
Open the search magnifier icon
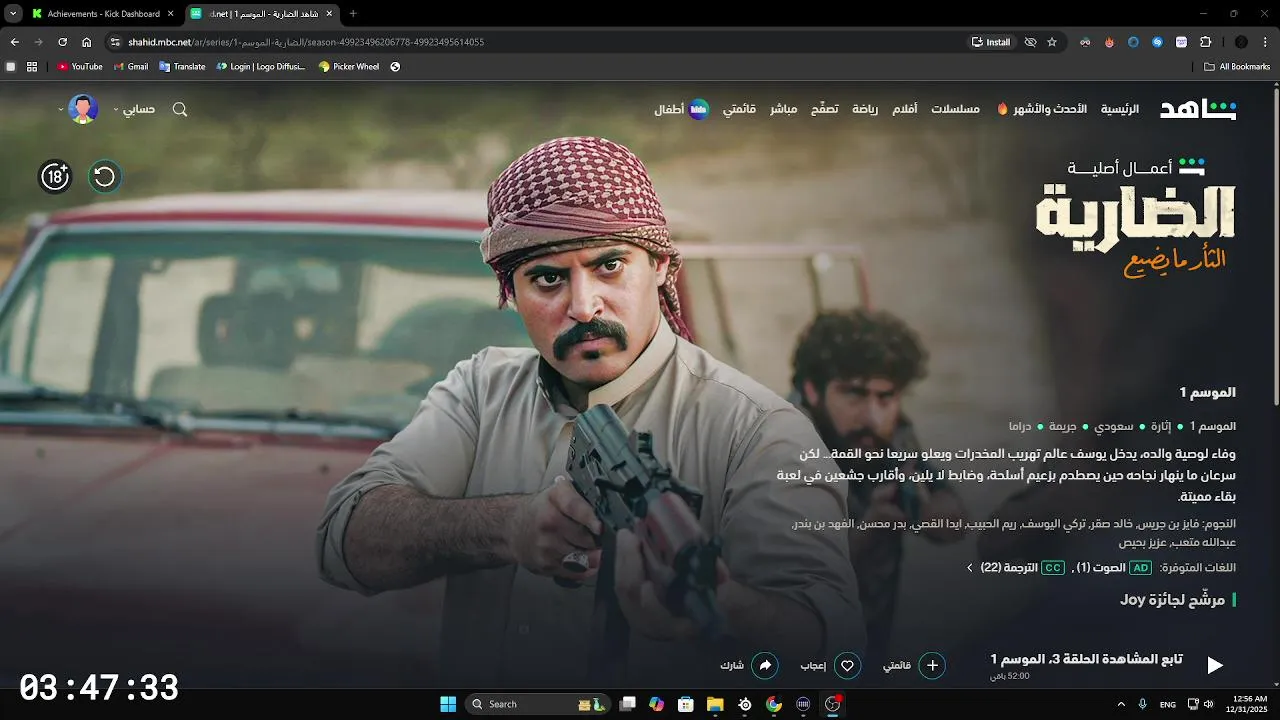180,109
